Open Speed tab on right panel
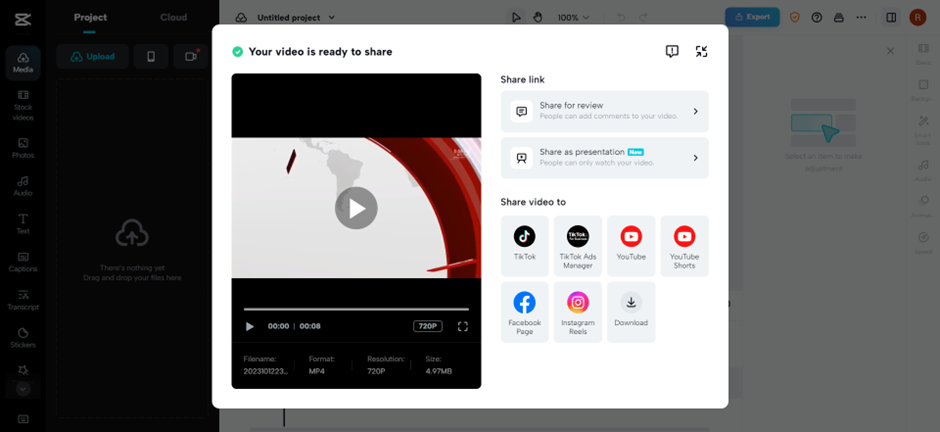The width and height of the screenshot is (940, 432). 923,243
